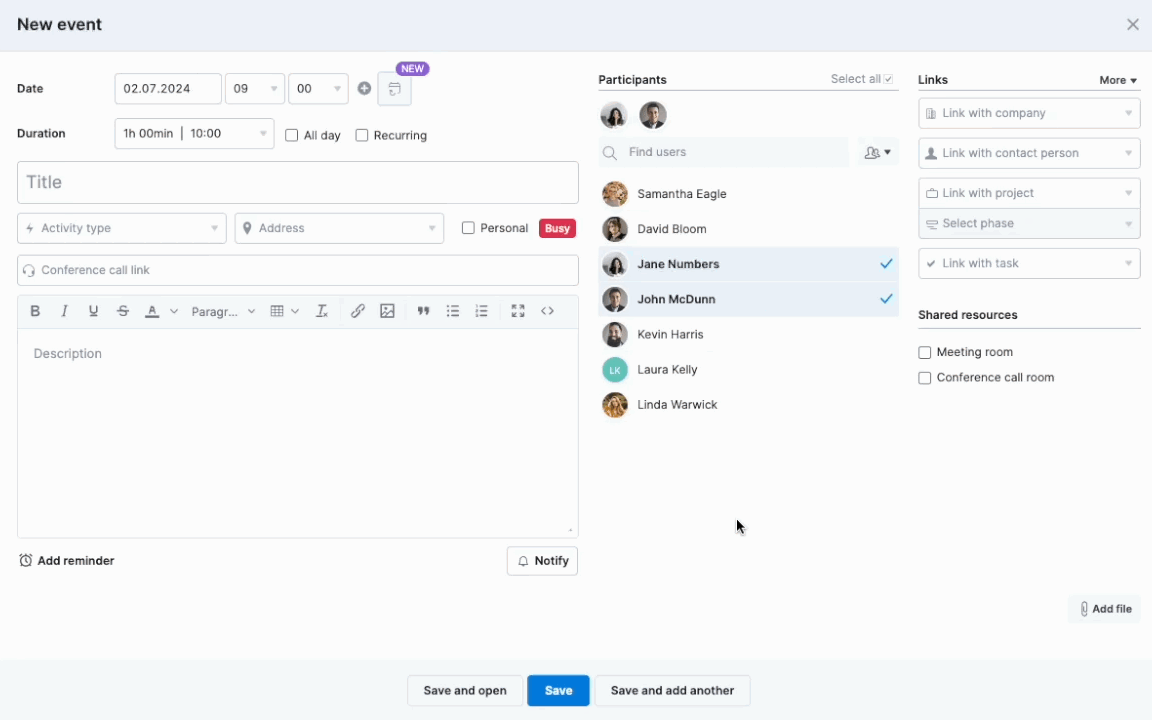Image resolution: width=1152 pixels, height=720 pixels.
Task: Toggle the Select all participants checkbox
Action: click(888, 79)
